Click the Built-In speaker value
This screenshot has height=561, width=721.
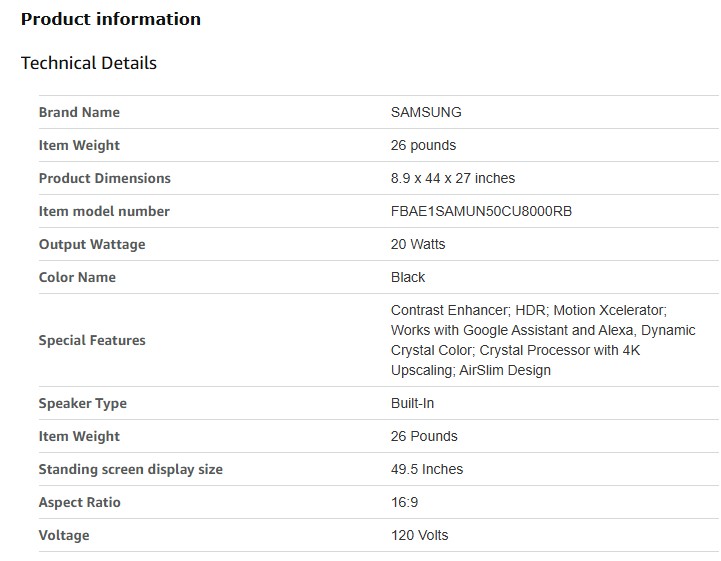coord(412,403)
